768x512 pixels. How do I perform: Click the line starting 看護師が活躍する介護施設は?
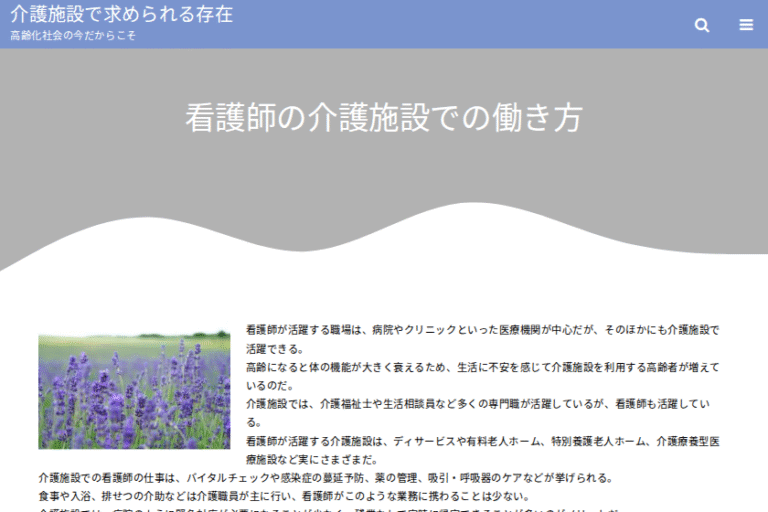click(482, 440)
